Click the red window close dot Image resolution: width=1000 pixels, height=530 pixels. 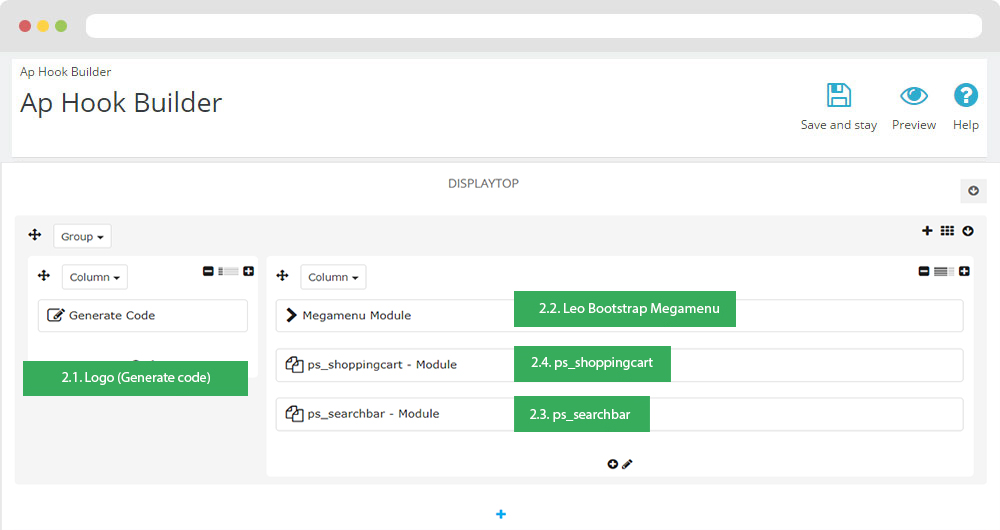coord(25,26)
